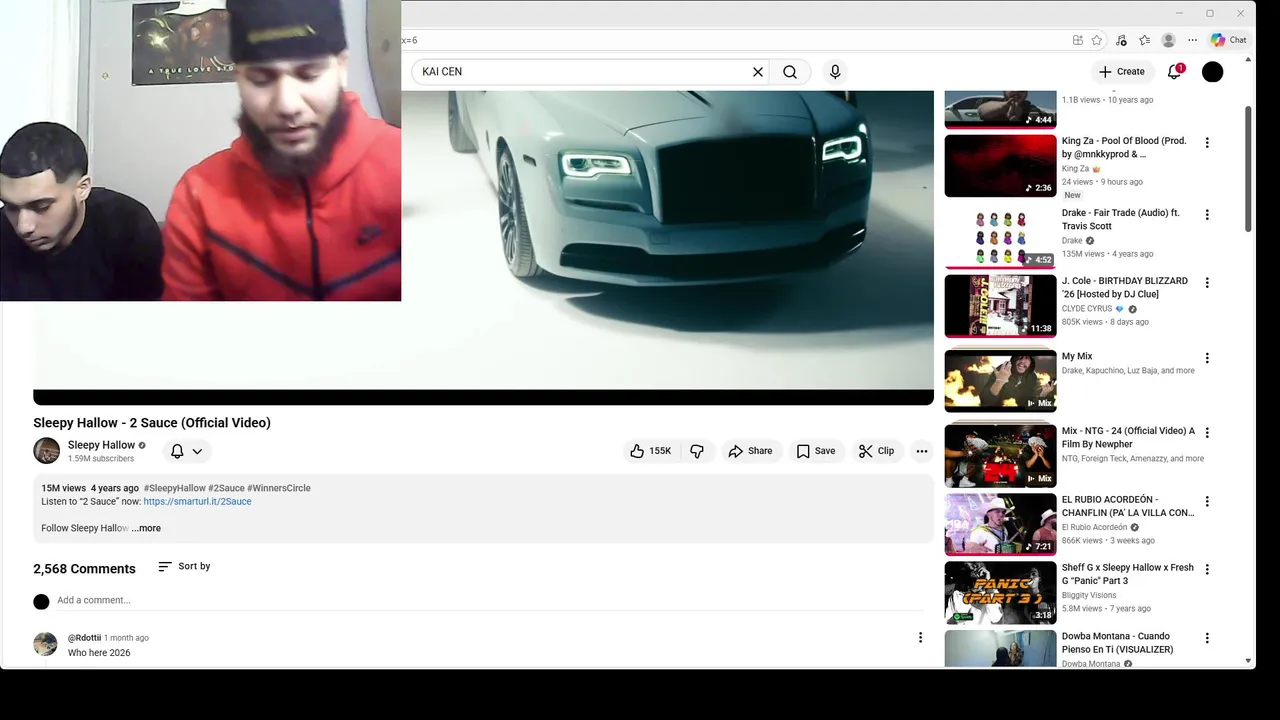1280x720 pixels.
Task: Play J. Cole BIRTHDAY BLIZZARD thumbnail
Action: pos(1000,306)
